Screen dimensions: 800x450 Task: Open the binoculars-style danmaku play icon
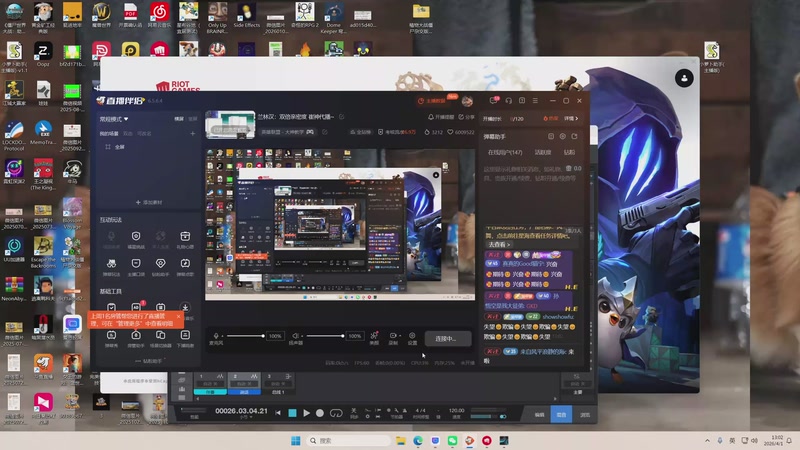point(111,263)
